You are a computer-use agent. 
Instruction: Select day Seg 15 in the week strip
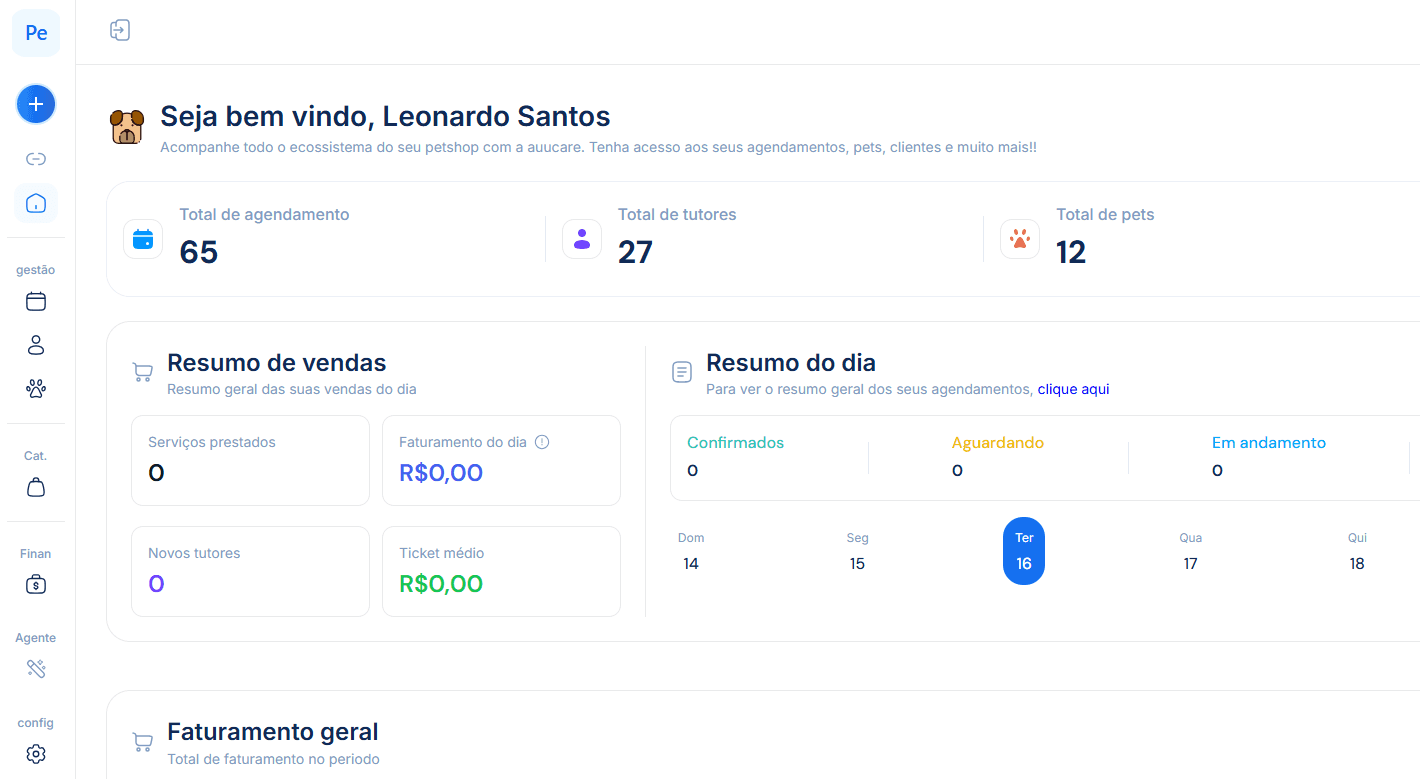(857, 551)
